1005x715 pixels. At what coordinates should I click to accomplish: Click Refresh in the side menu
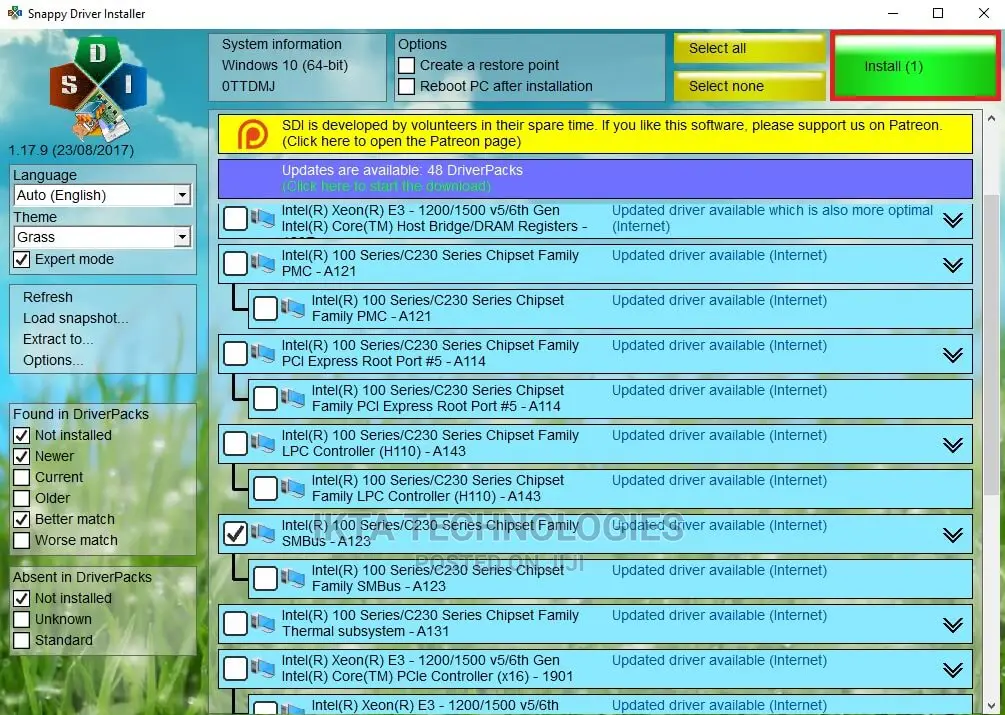tap(48, 297)
